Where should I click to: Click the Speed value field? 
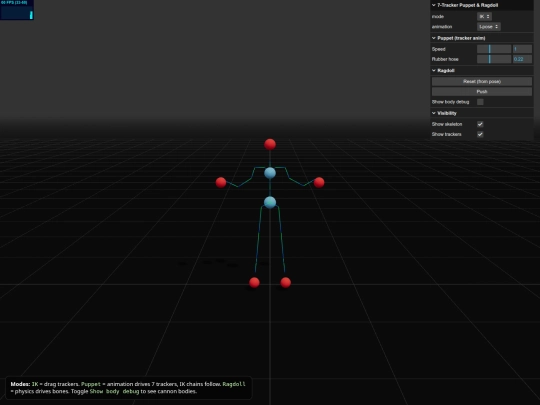point(522,49)
